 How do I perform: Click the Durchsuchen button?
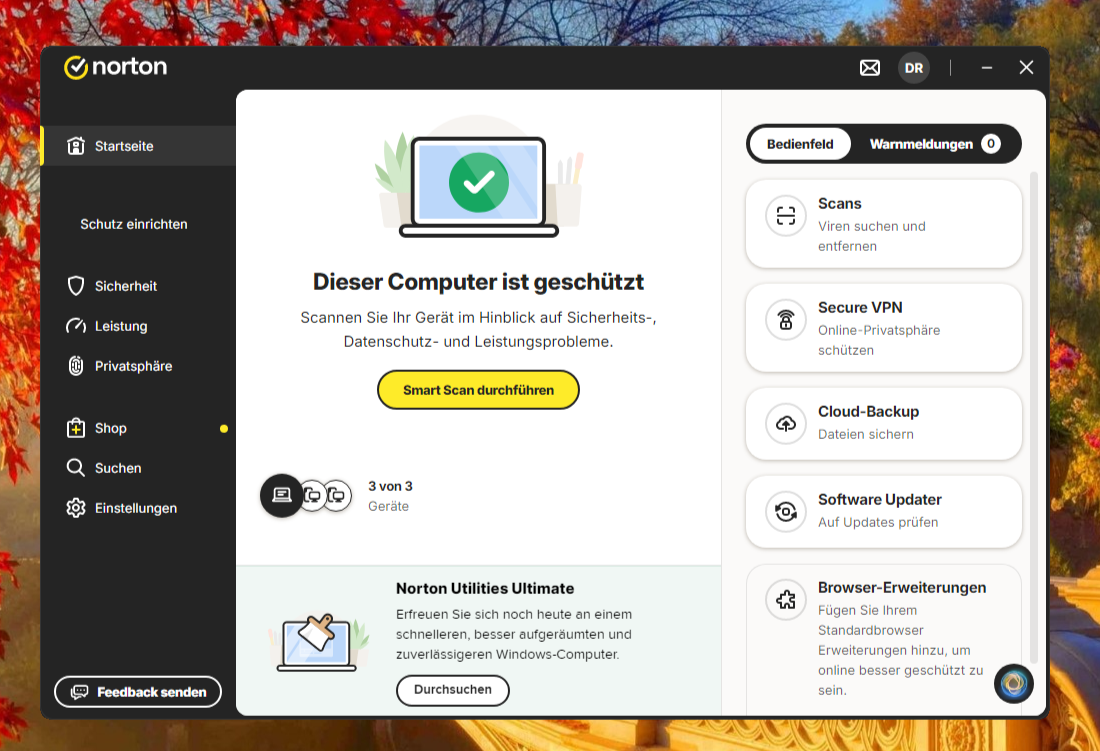pyautogui.click(x=453, y=690)
